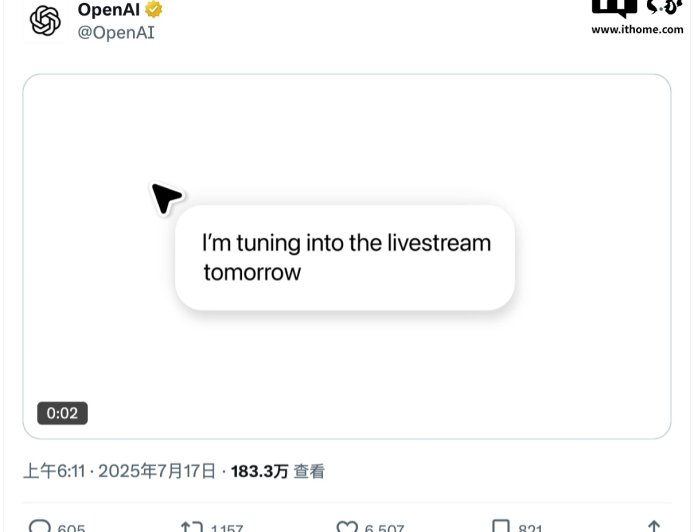Click the 2025年7月17日 date
Screen dimensions: 694x532
coord(157,471)
